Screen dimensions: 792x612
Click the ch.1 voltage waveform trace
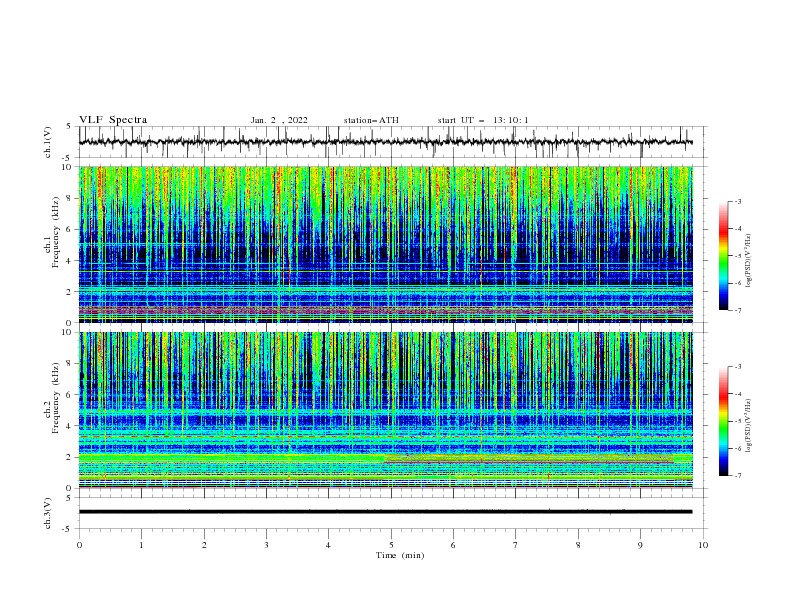click(386, 142)
